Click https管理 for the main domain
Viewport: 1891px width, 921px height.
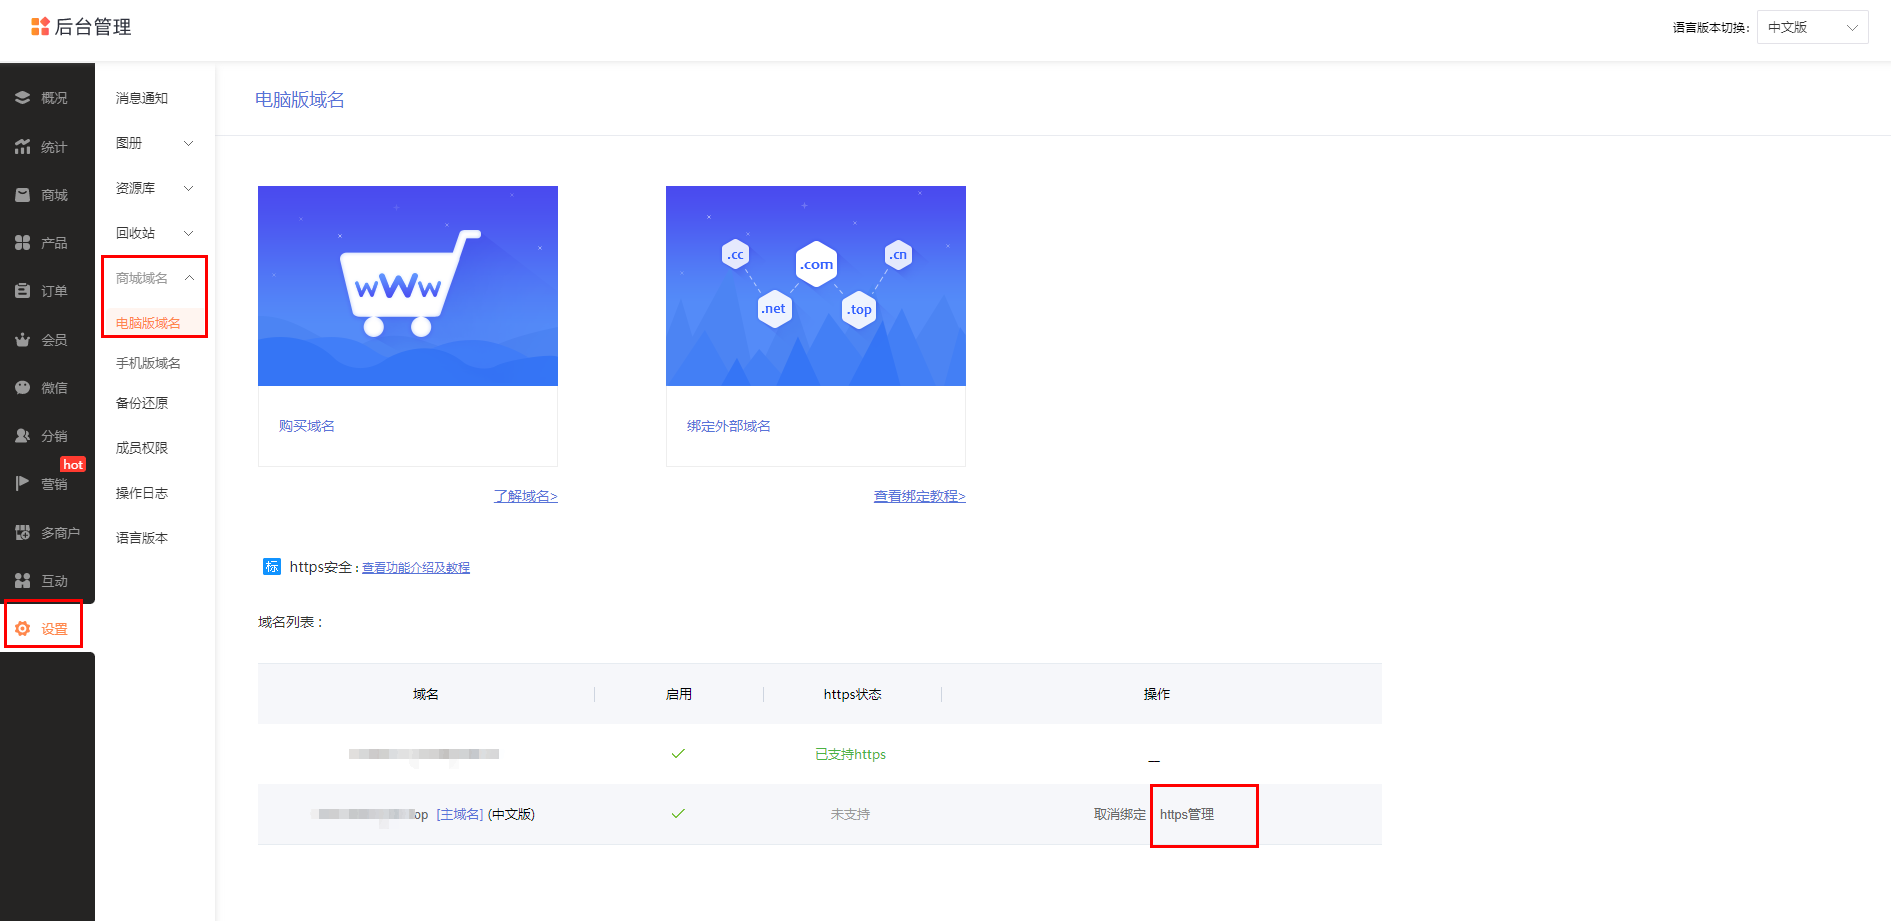click(1187, 815)
